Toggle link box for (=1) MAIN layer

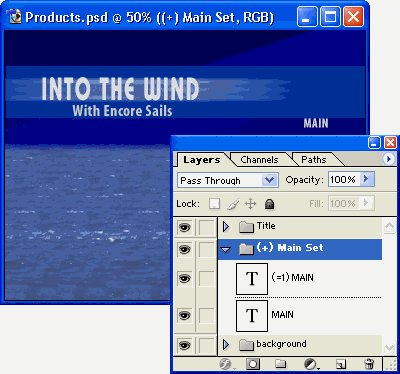pos(207,278)
